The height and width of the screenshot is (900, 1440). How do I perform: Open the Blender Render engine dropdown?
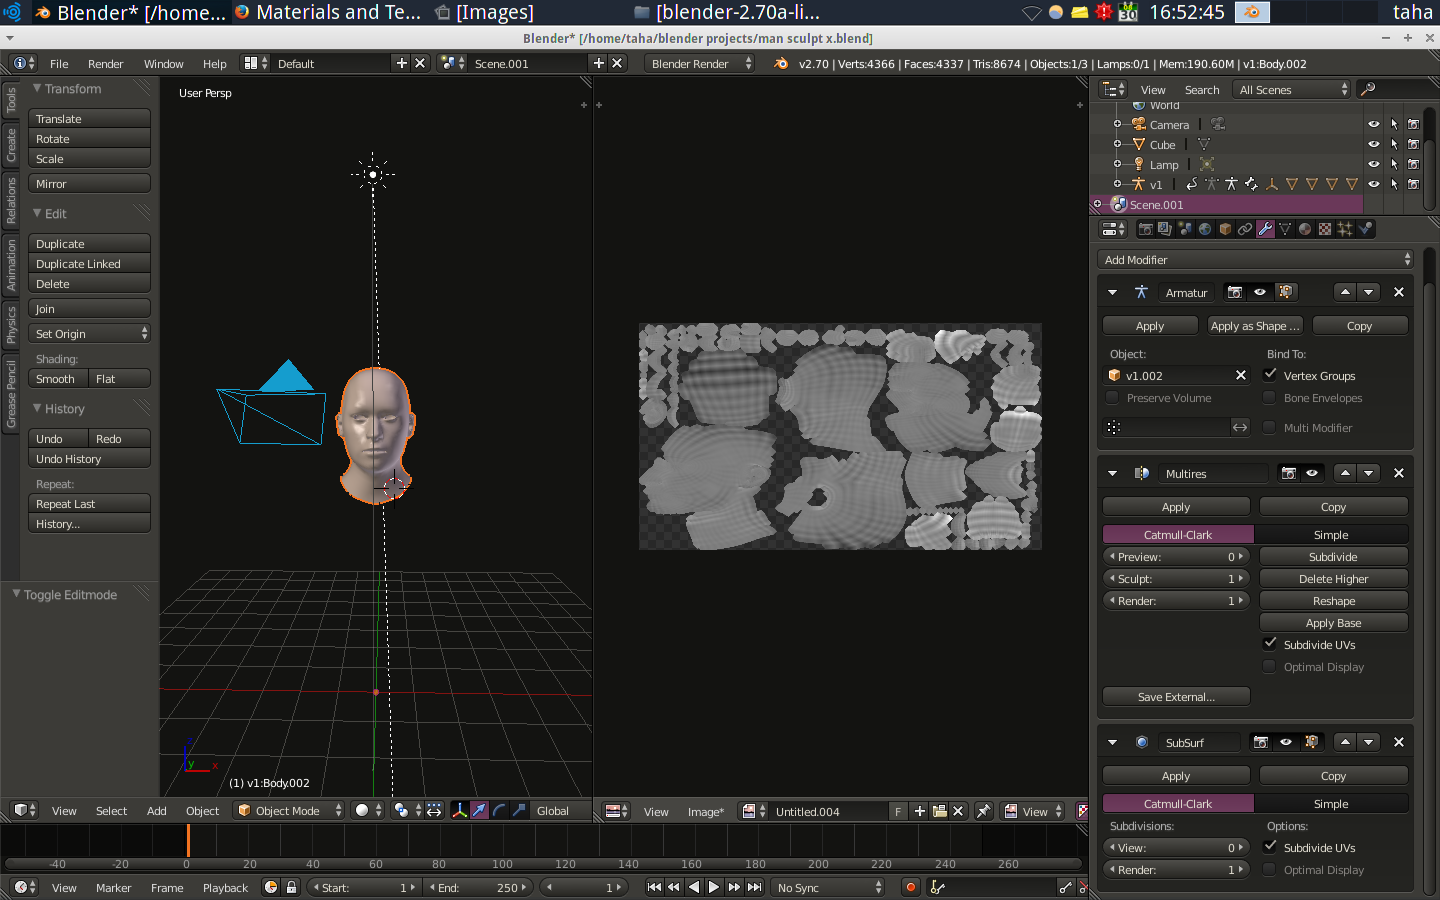pyautogui.click(x=699, y=63)
